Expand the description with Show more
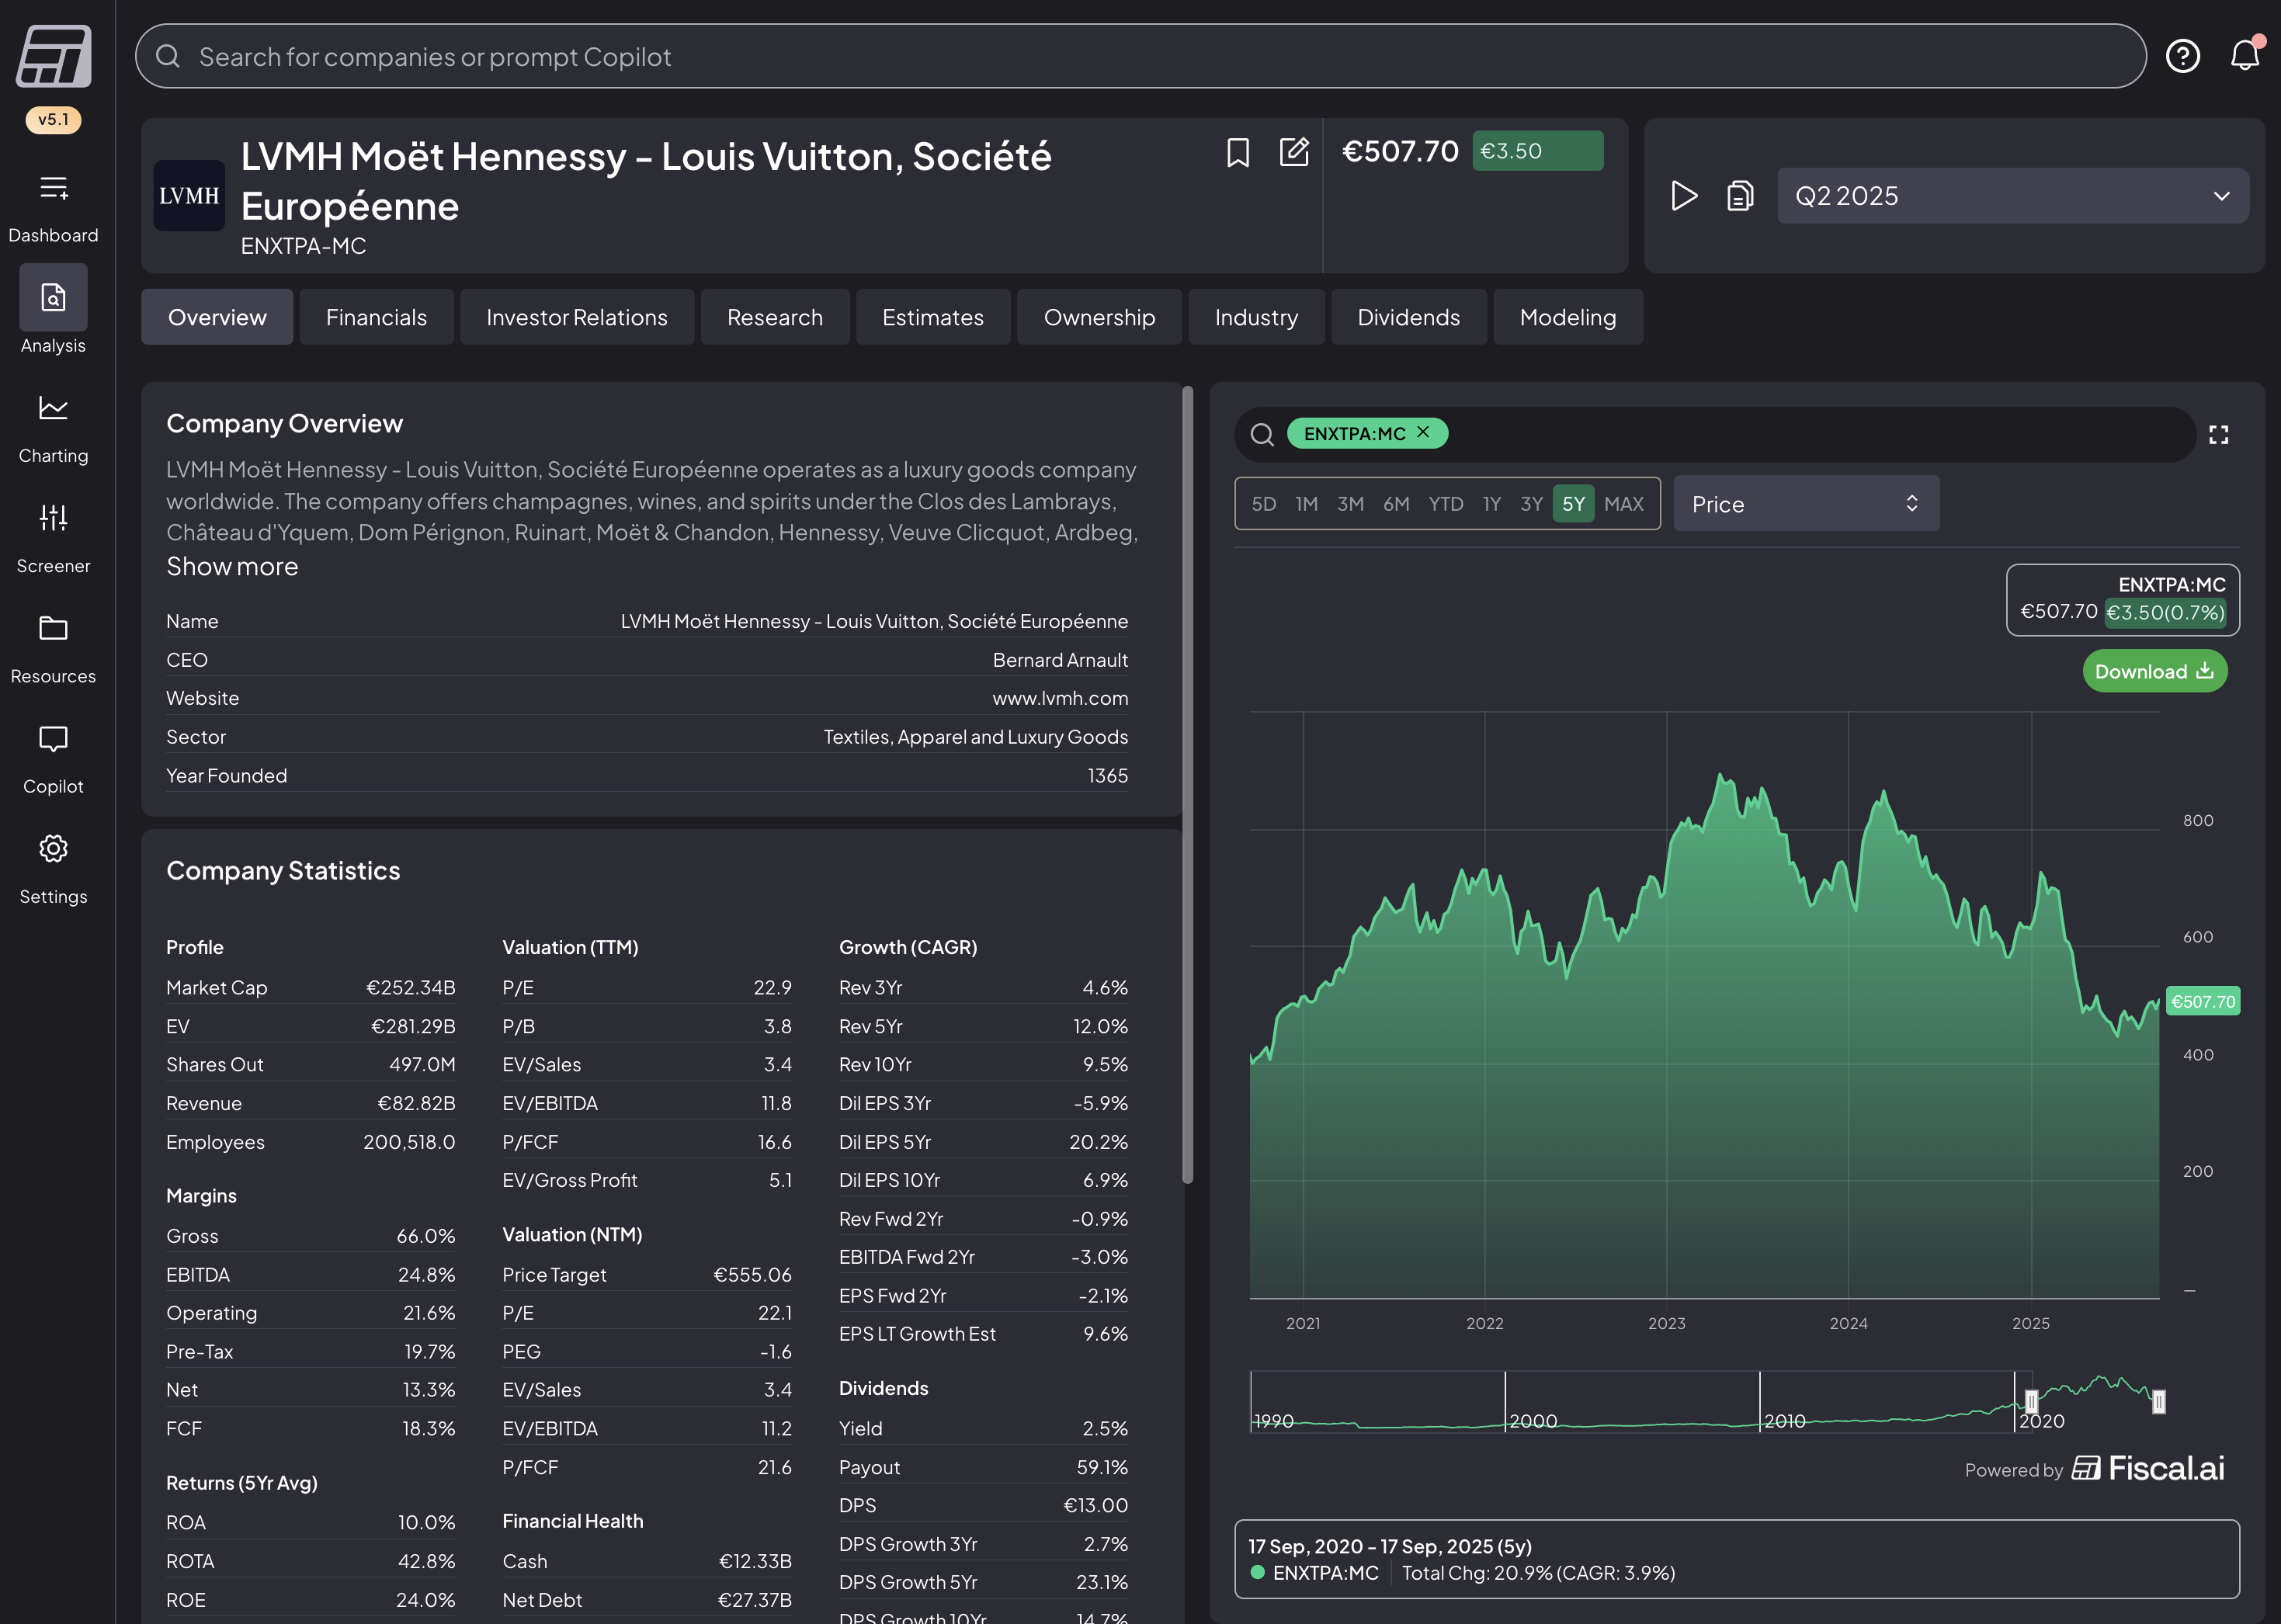2281x1624 pixels. (x=232, y=567)
